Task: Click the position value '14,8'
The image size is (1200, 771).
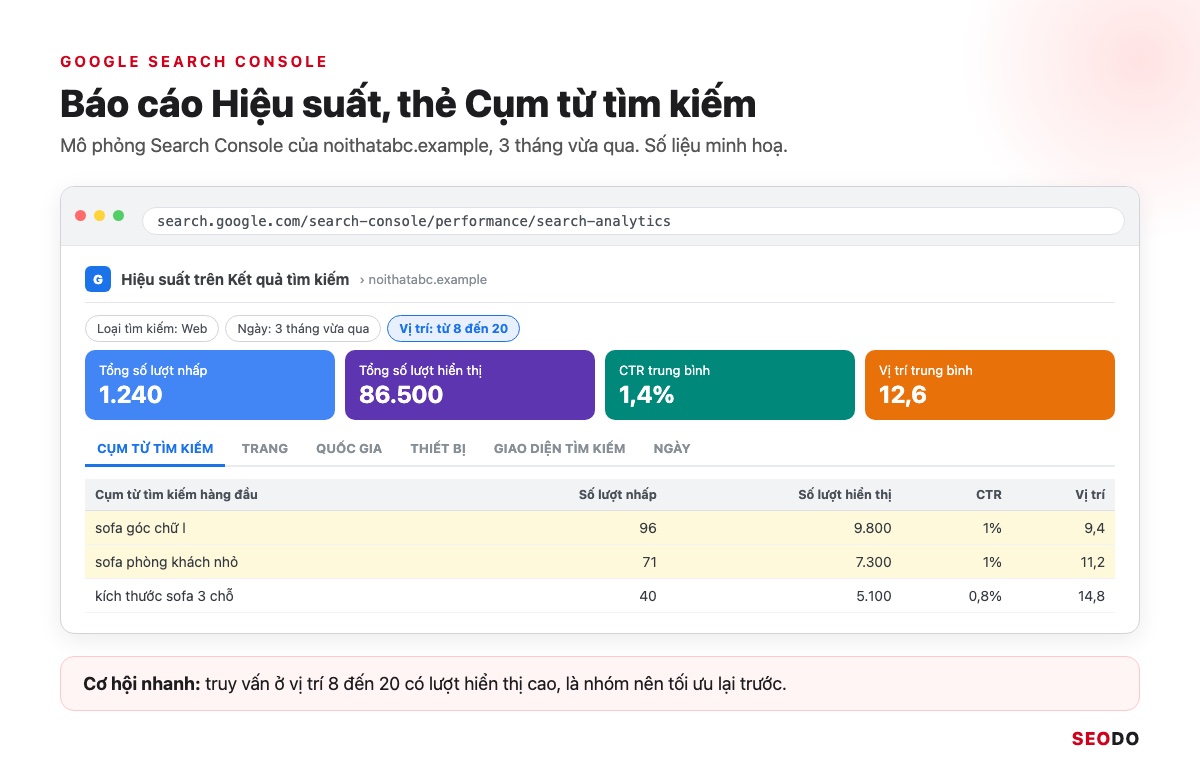Action: [x=1092, y=596]
